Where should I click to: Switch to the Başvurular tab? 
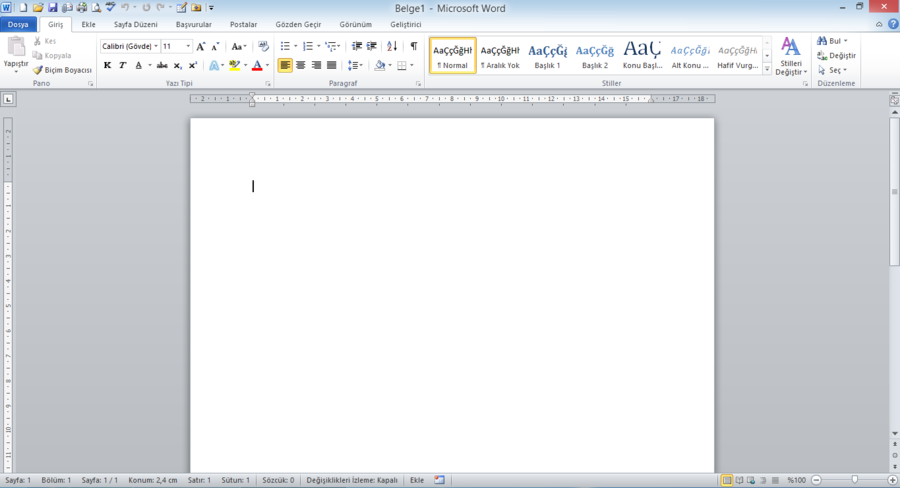point(193,25)
